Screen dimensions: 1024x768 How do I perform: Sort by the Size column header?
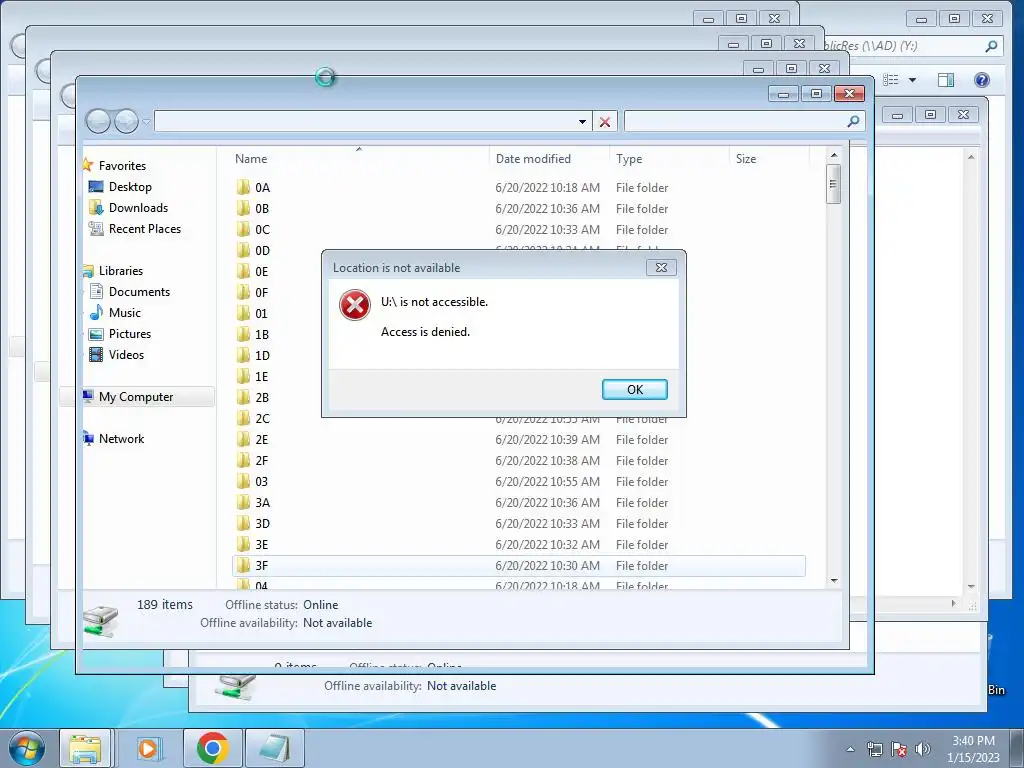pyautogui.click(x=746, y=159)
